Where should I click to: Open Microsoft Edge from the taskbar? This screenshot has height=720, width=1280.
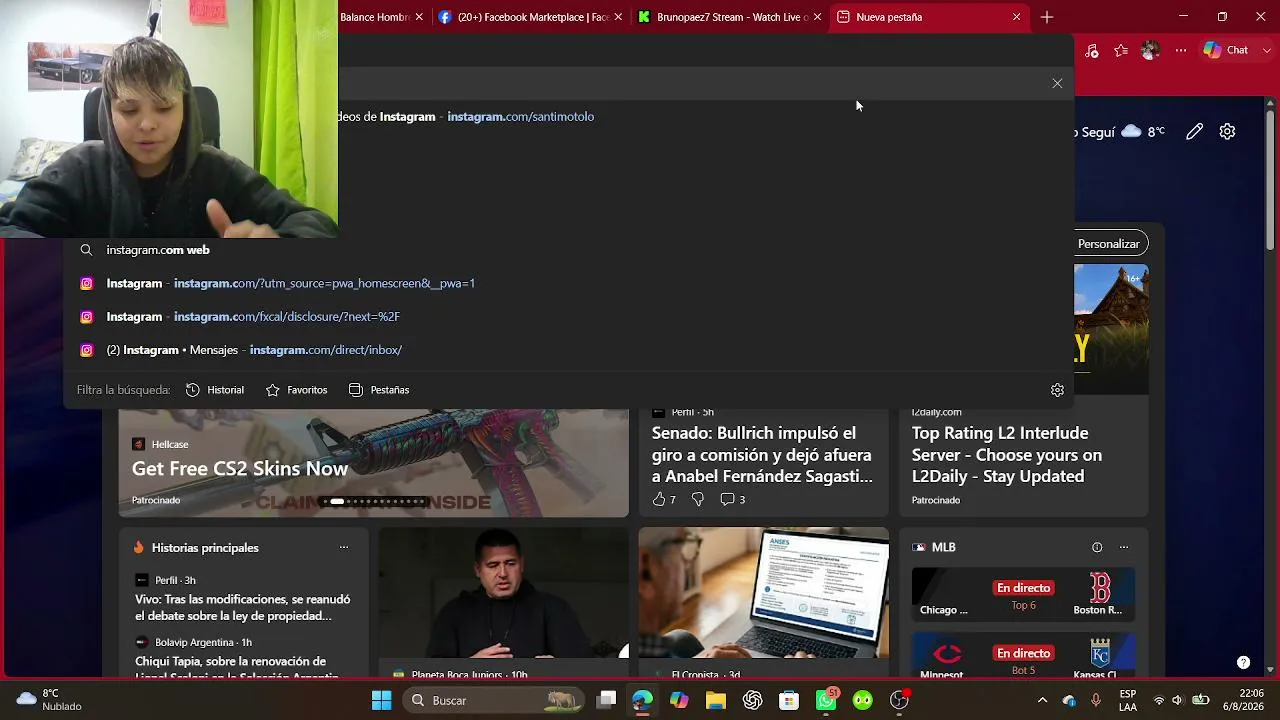coord(642,700)
